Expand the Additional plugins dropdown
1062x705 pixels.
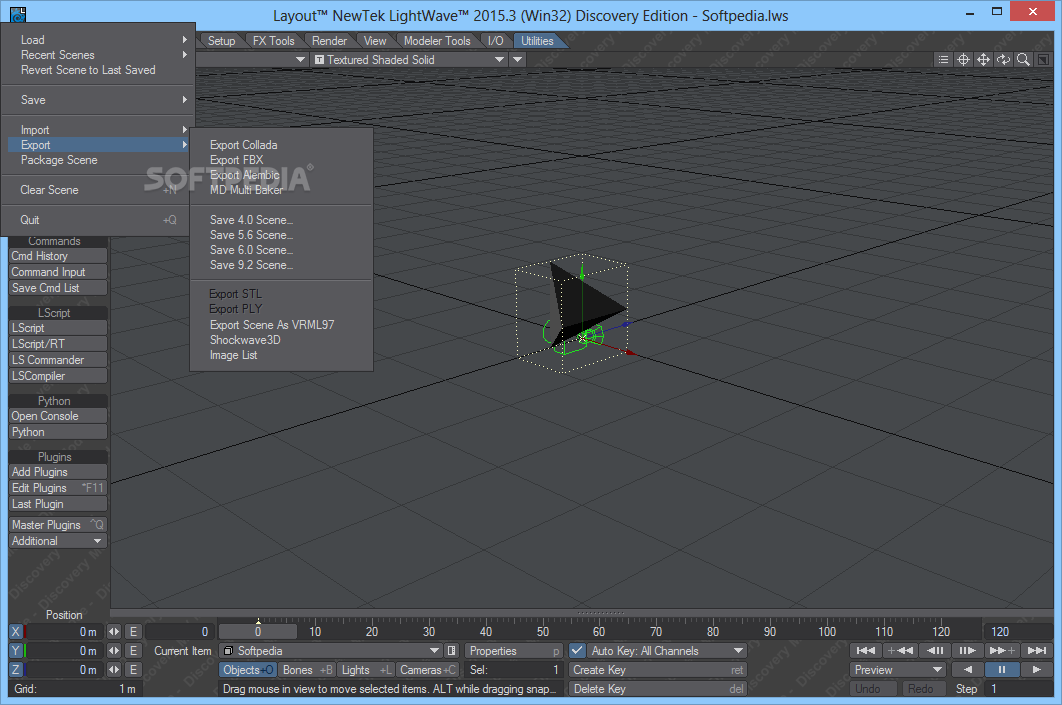click(x=58, y=540)
